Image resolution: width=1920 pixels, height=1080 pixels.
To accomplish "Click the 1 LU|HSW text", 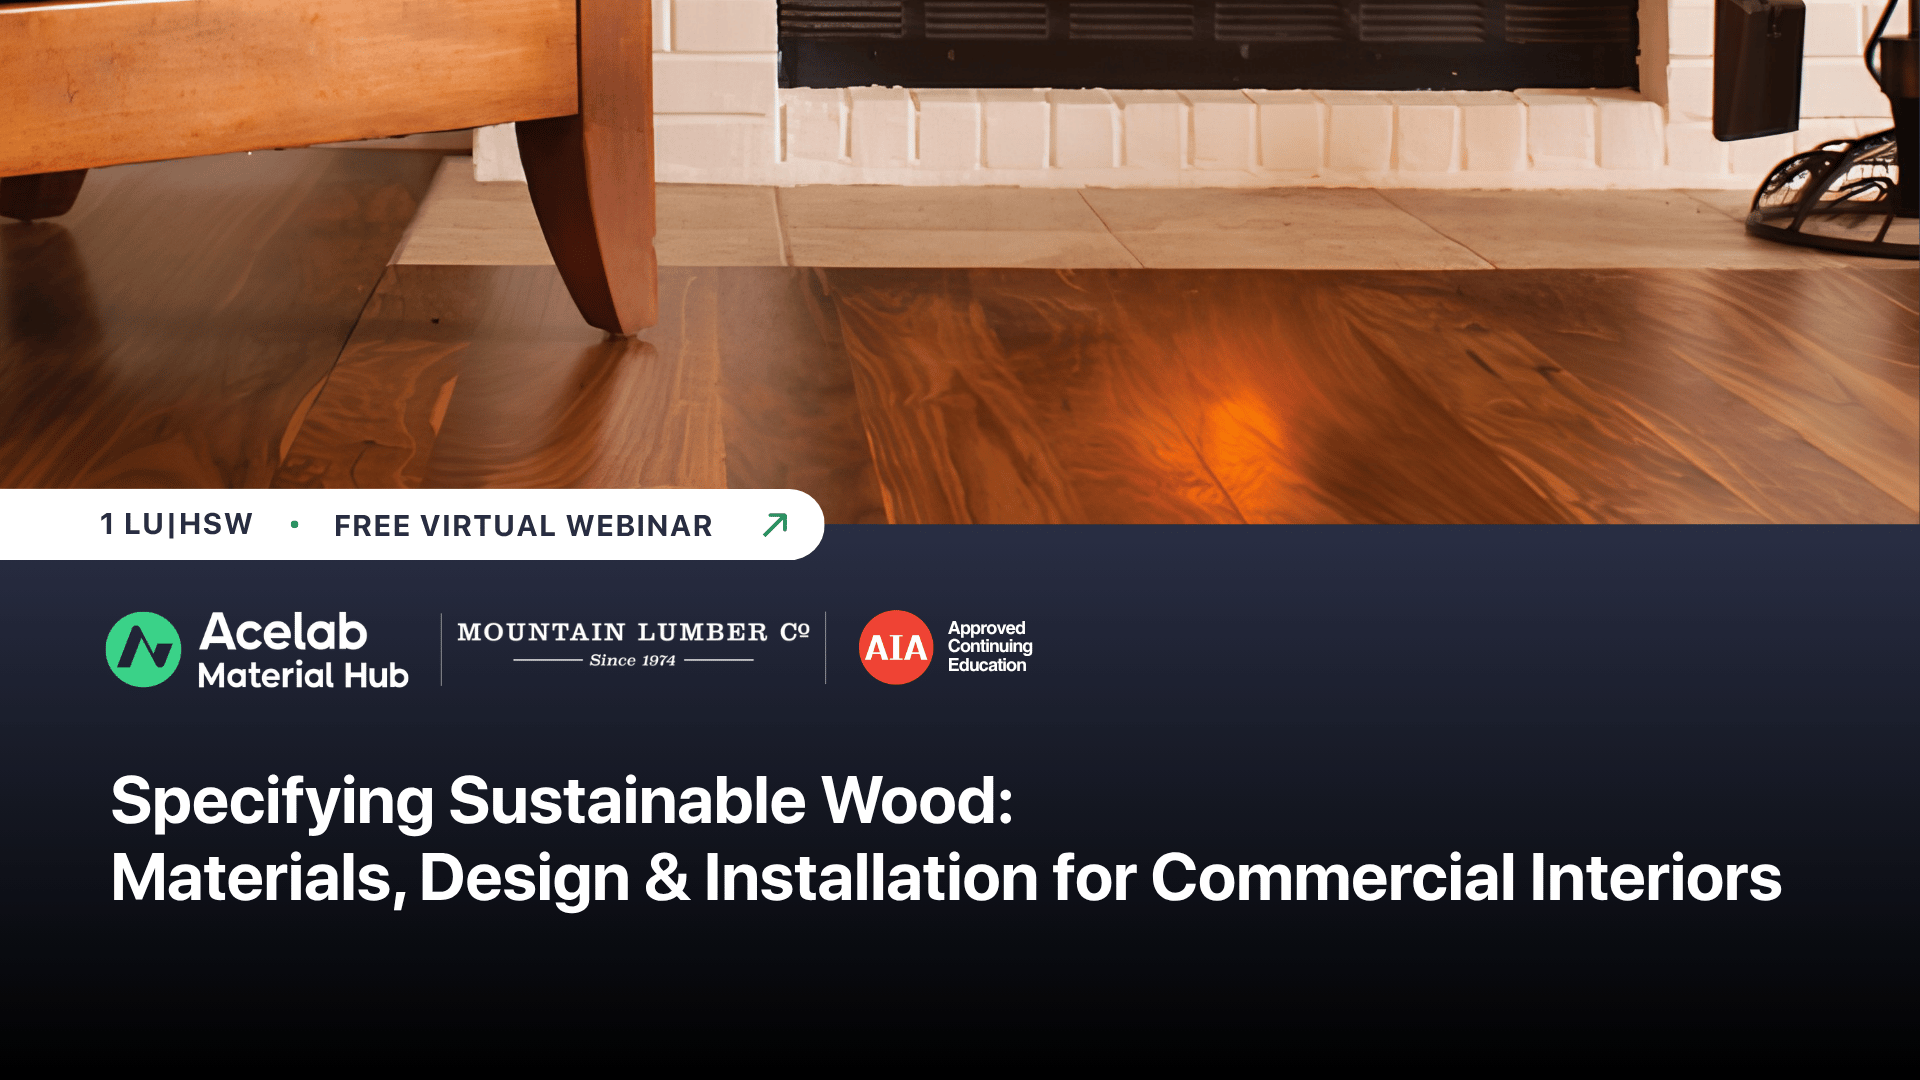I will [176, 524].
